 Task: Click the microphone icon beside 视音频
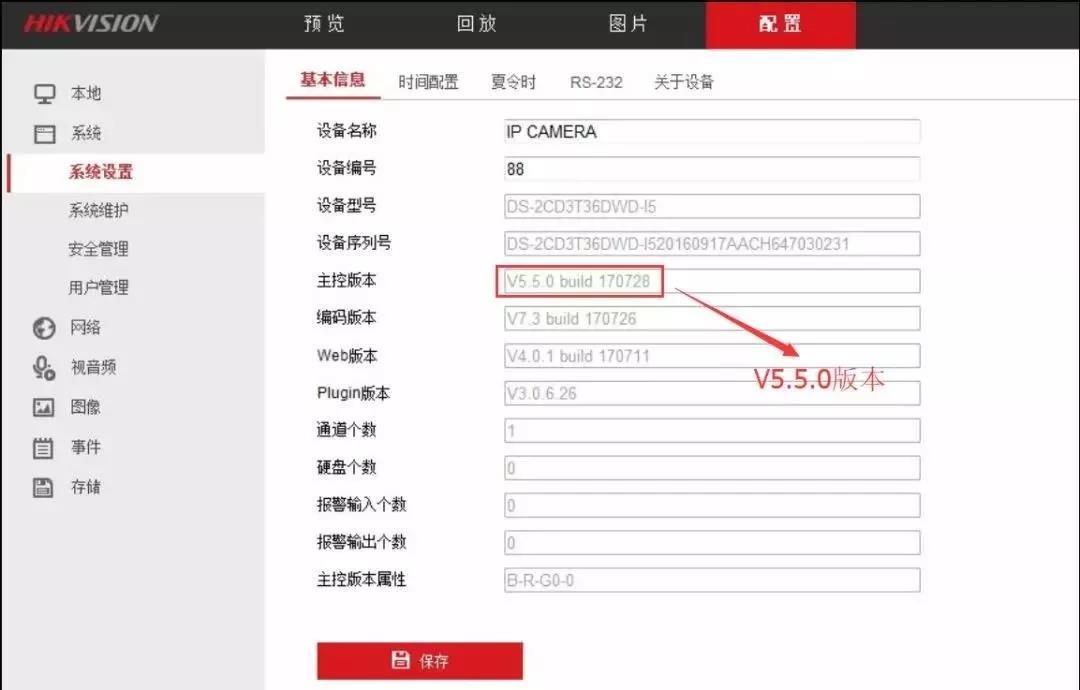click(44, 368)
